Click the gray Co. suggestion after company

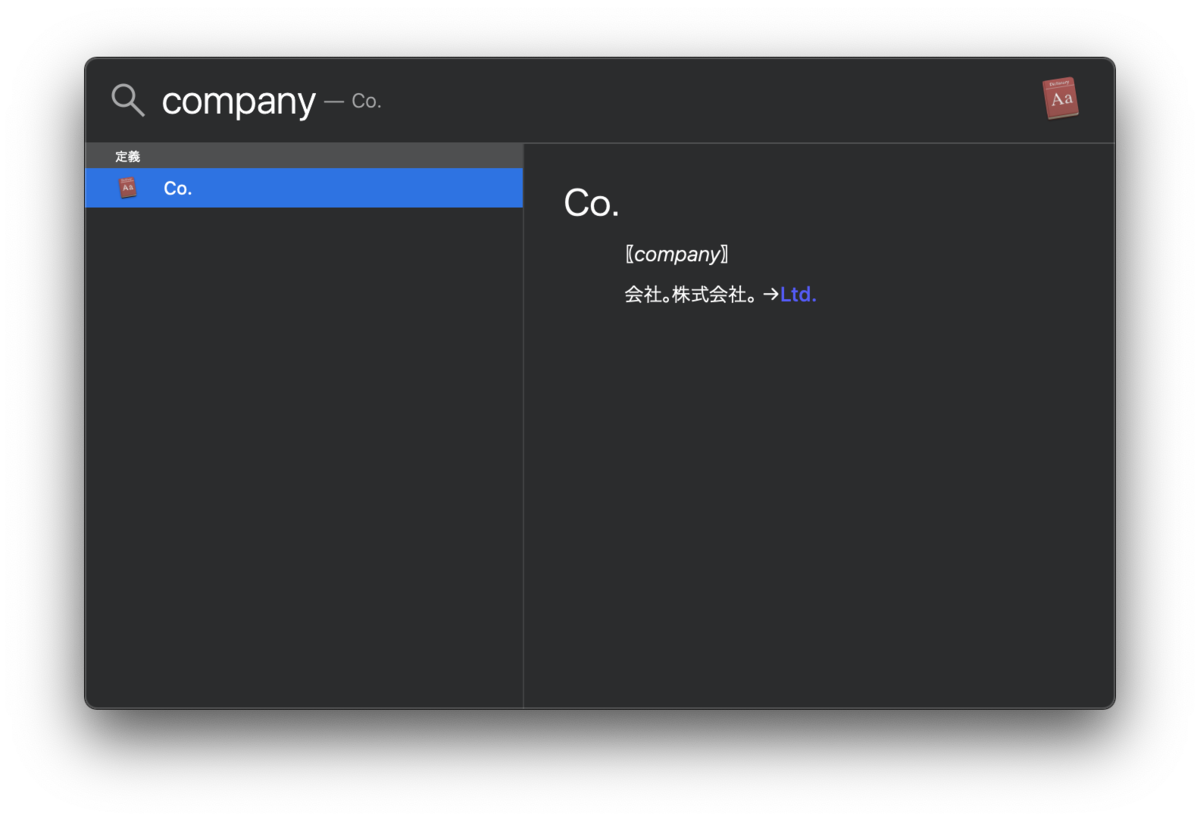click(x=366, y=101)
